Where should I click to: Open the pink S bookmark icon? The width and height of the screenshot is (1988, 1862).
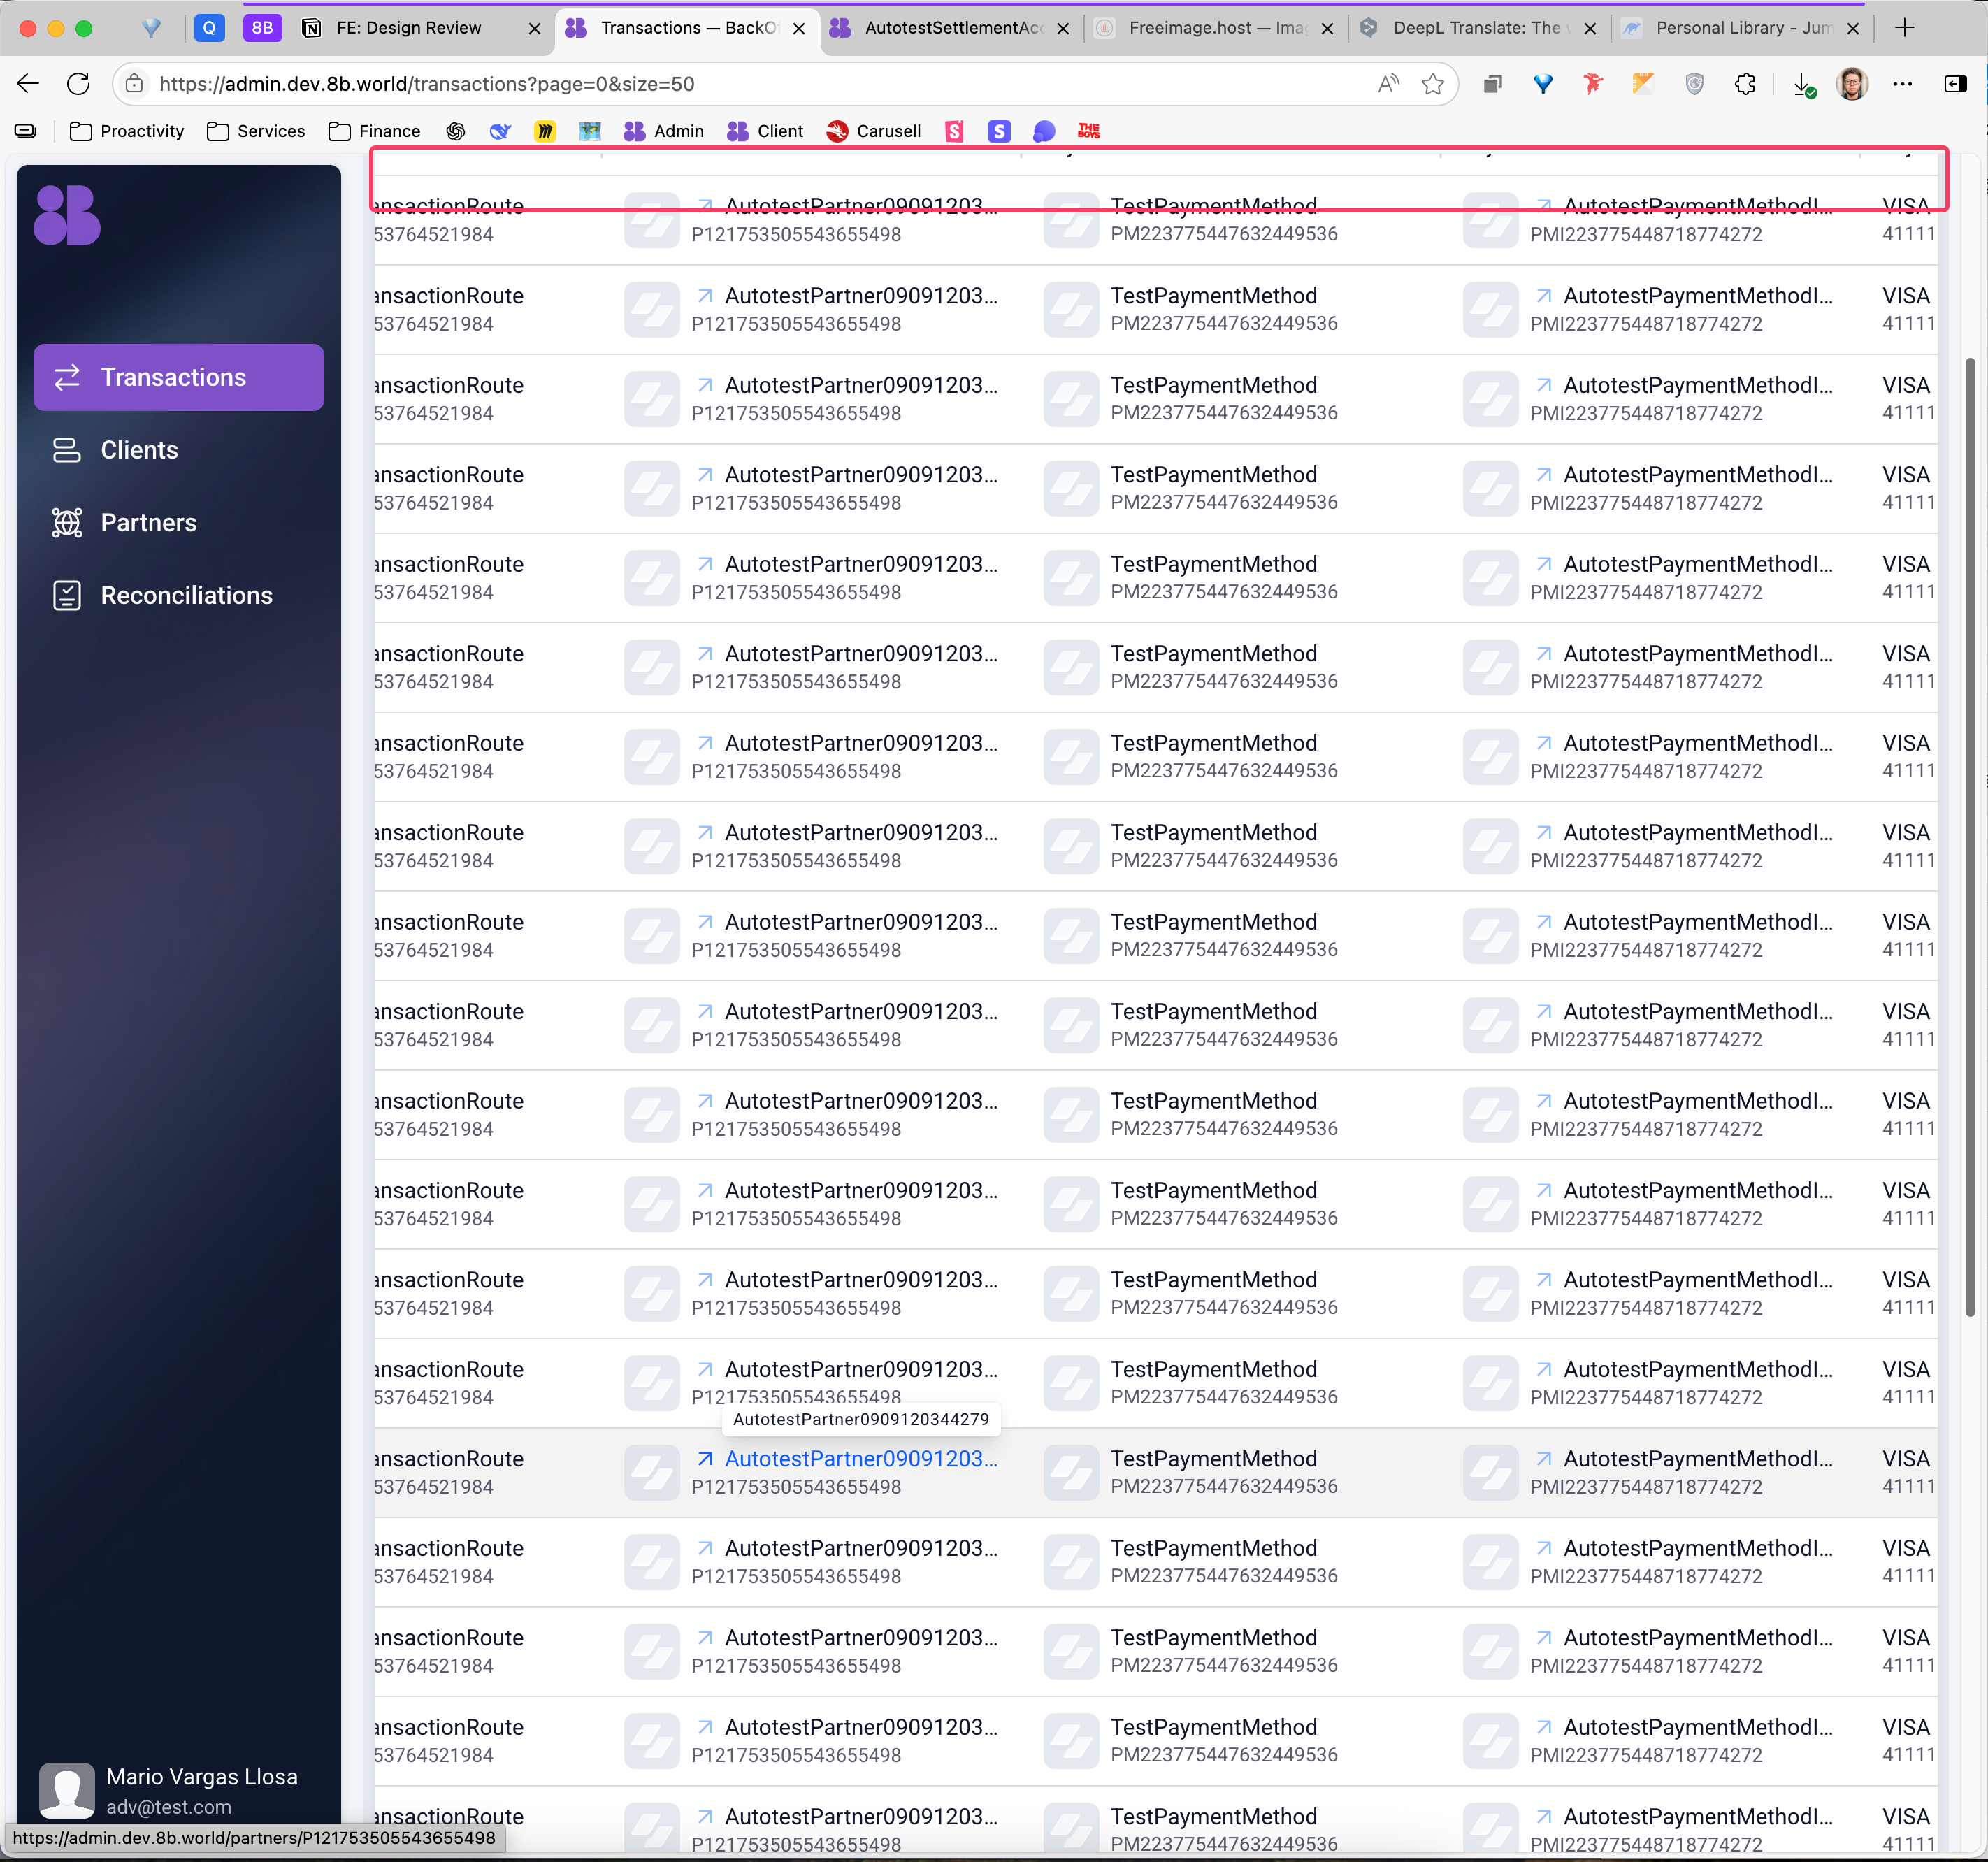[x=955, y=131]
